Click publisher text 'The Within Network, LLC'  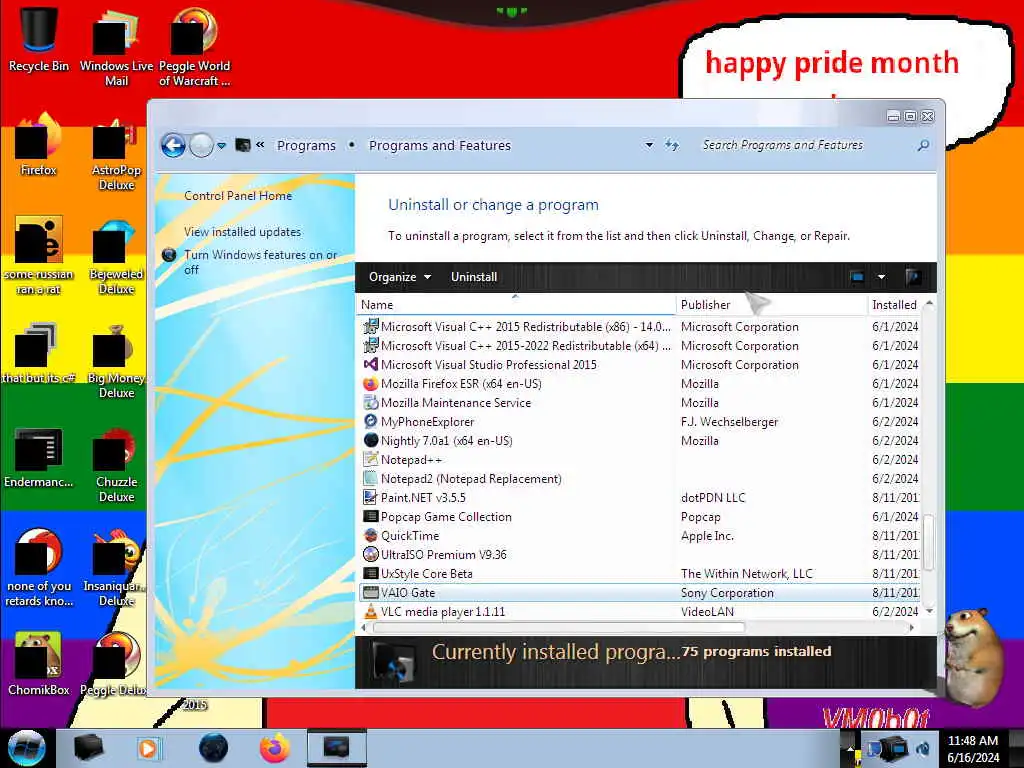pos(746,573)
